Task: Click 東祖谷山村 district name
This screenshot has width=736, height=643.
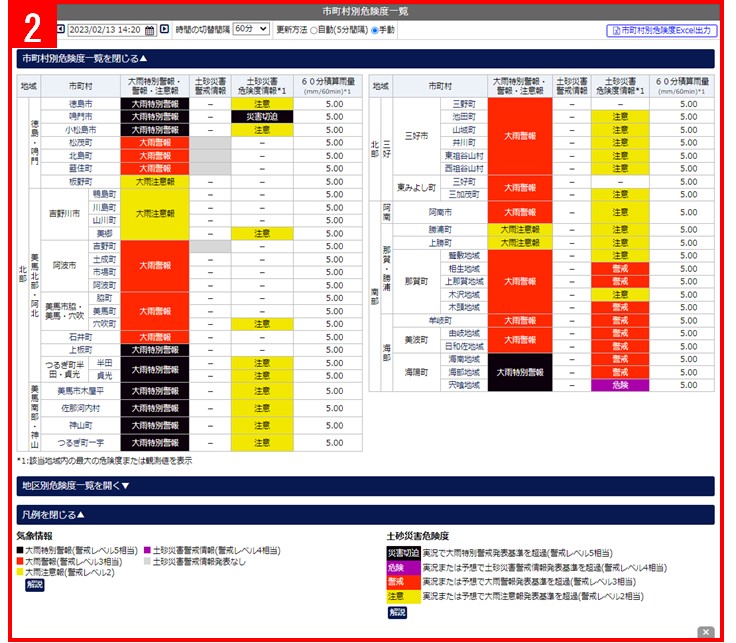Action: click(x=464, y=156)
